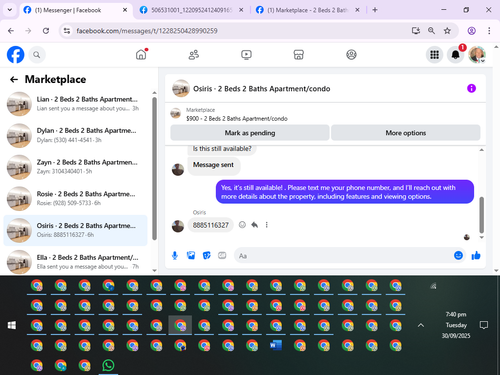The image size is (500, 375).
Task: Open the Chrome three-dot menu
Action: pyautogui.click(x=489, y=31)
